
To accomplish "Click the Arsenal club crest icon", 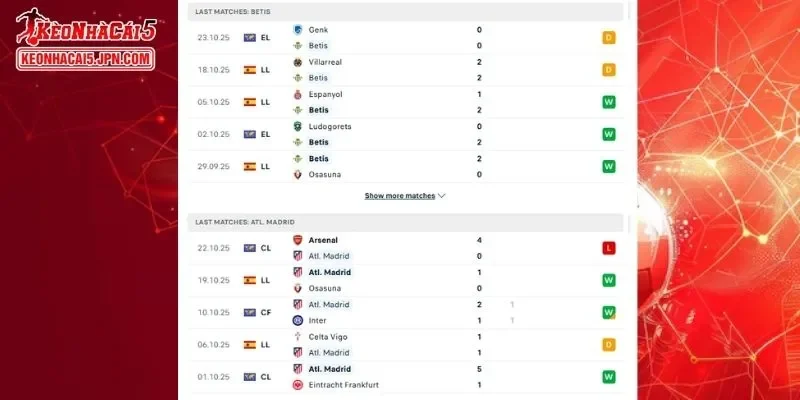I will 297,240.
